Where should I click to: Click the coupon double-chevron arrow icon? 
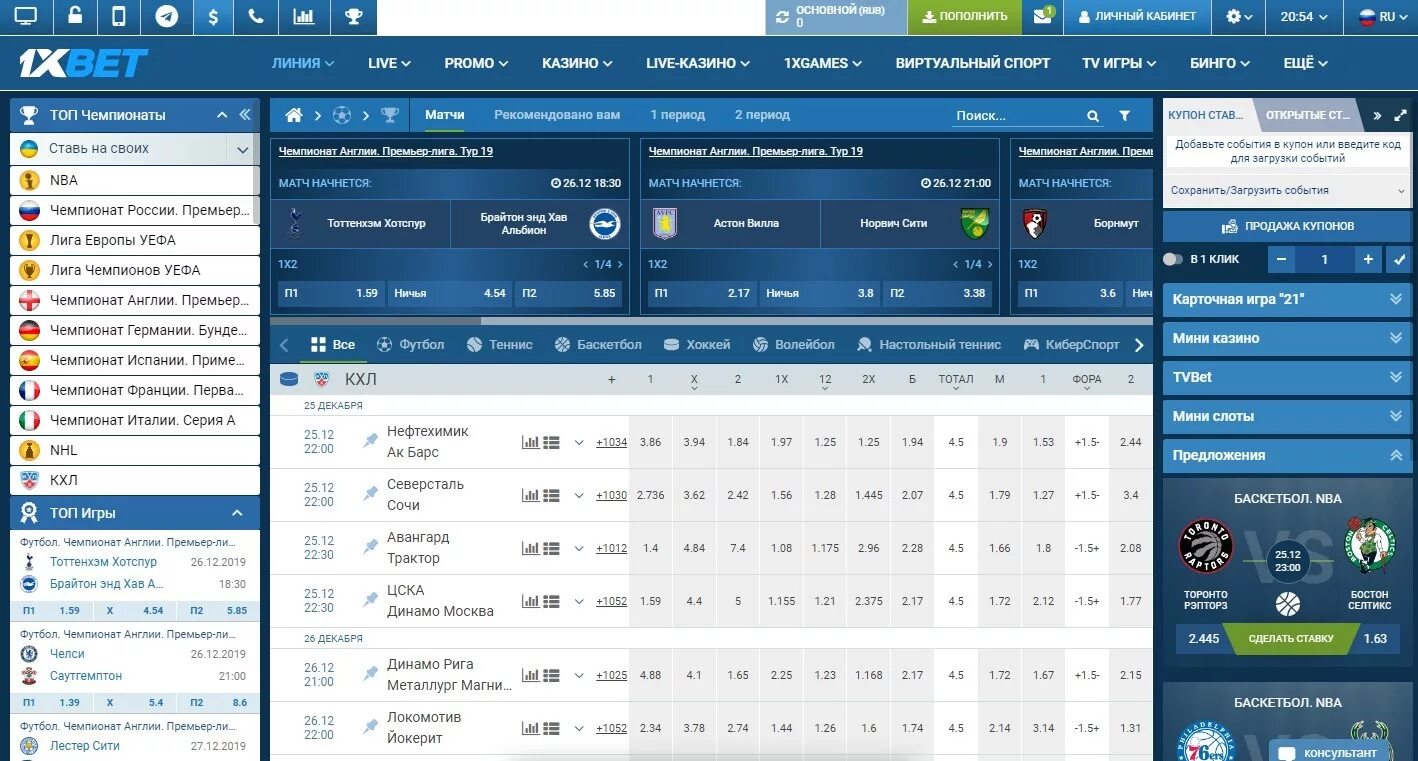click(1377, 115)
